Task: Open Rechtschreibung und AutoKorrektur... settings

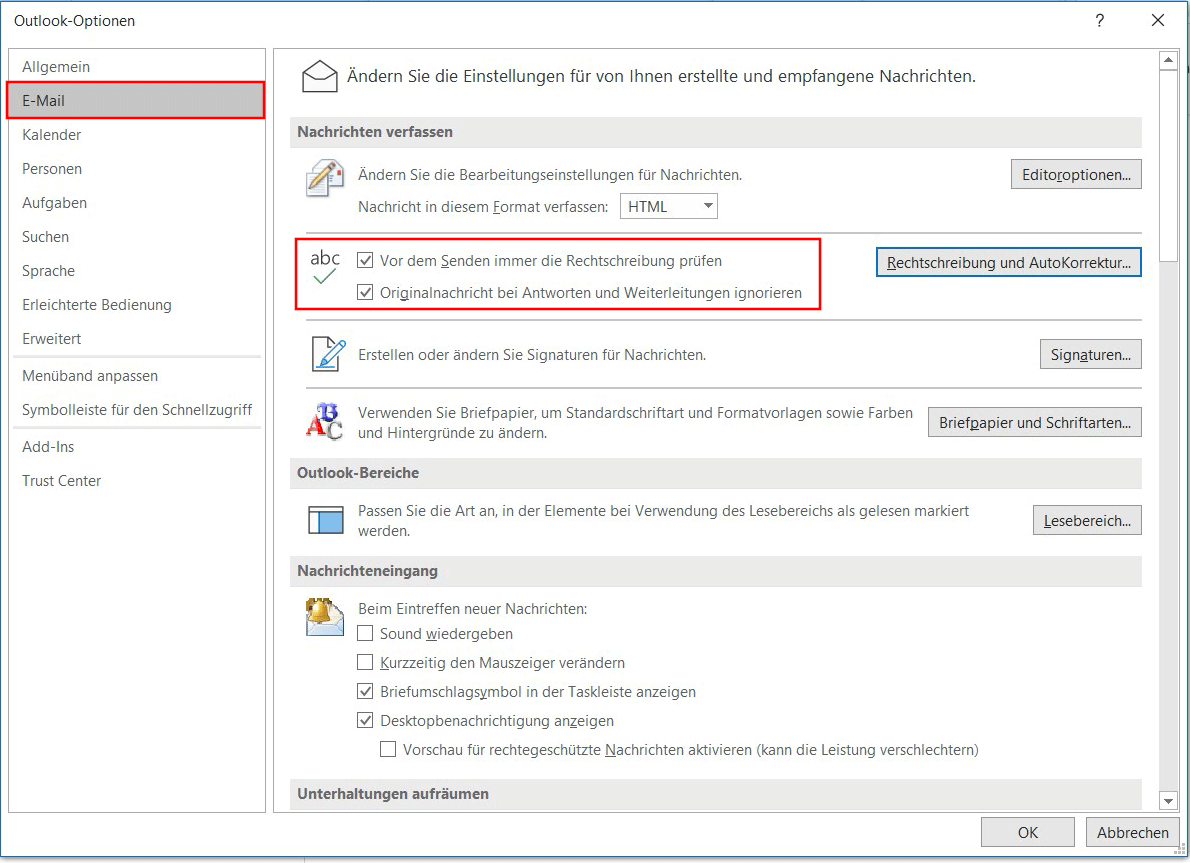Action: coord(1009,263)
